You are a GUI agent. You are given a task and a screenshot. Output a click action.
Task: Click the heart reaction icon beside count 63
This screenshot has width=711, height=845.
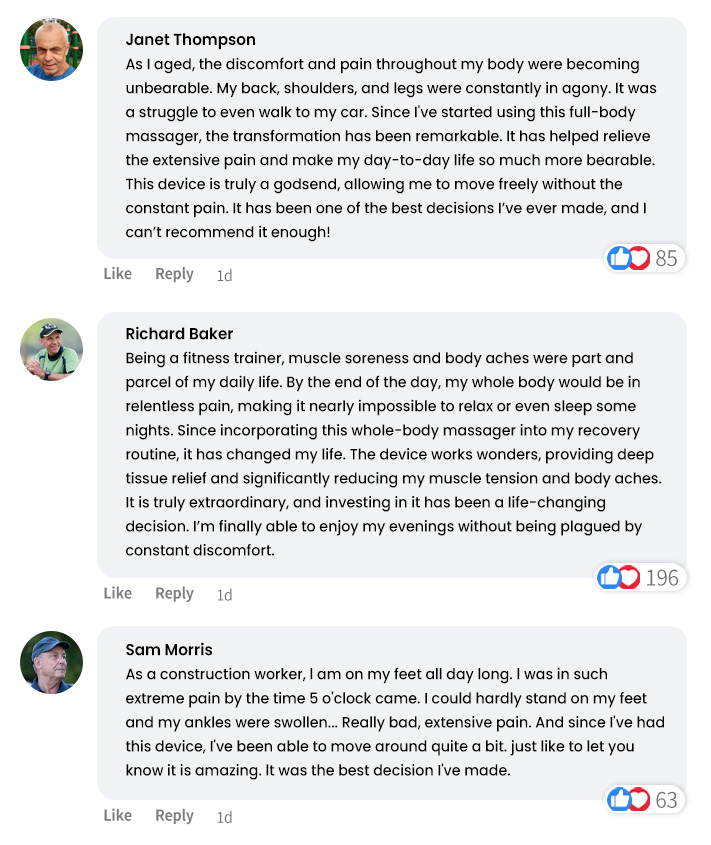(x=640, y=800)
